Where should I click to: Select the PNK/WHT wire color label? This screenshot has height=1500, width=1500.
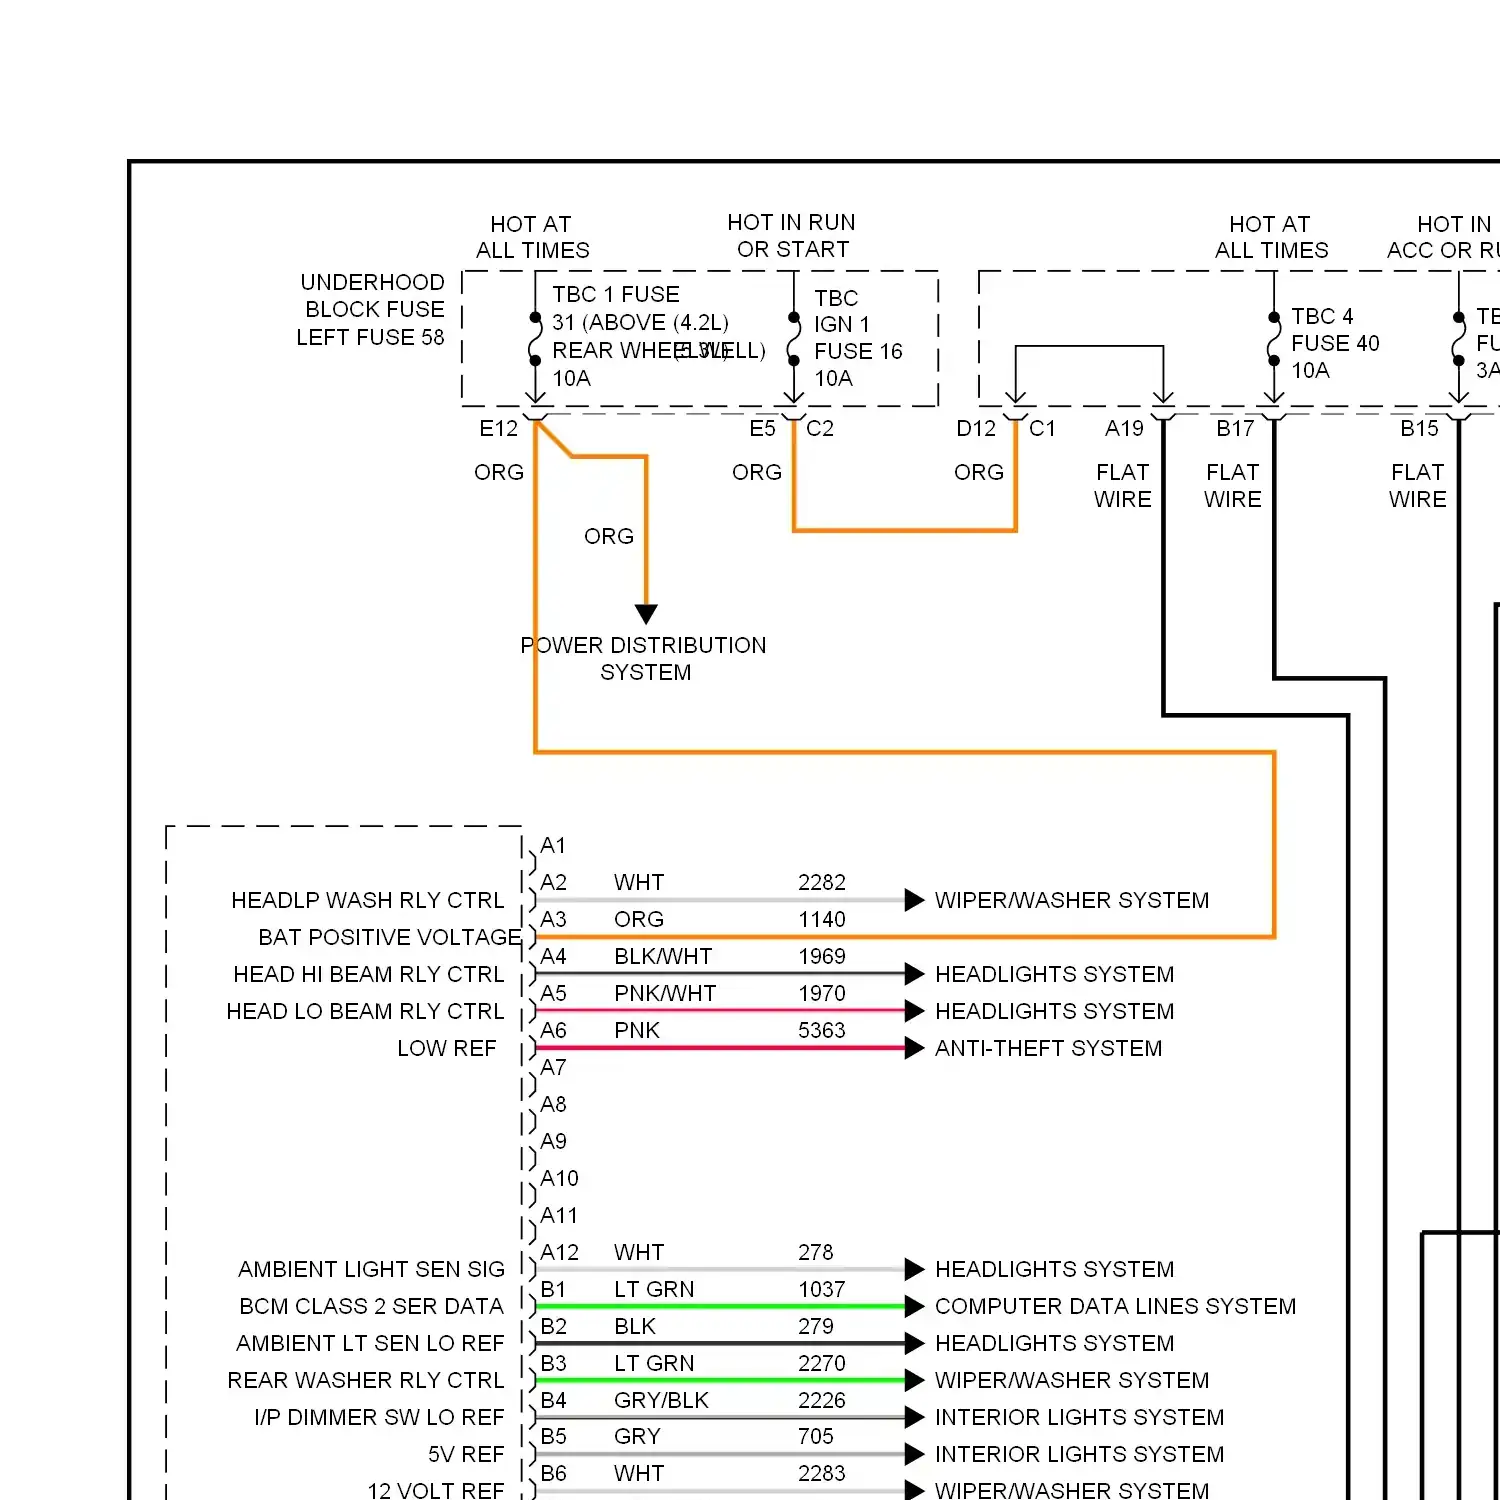(665, 993)
